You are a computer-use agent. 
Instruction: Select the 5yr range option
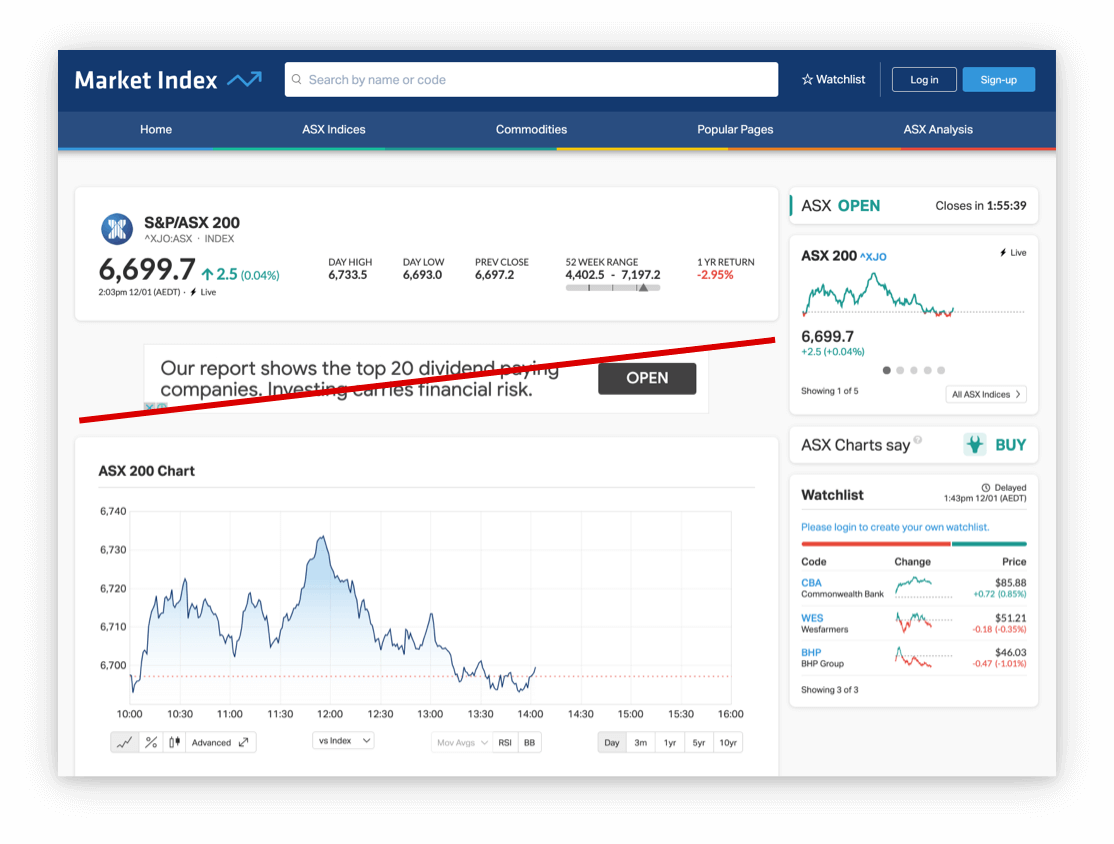[699, 742]
